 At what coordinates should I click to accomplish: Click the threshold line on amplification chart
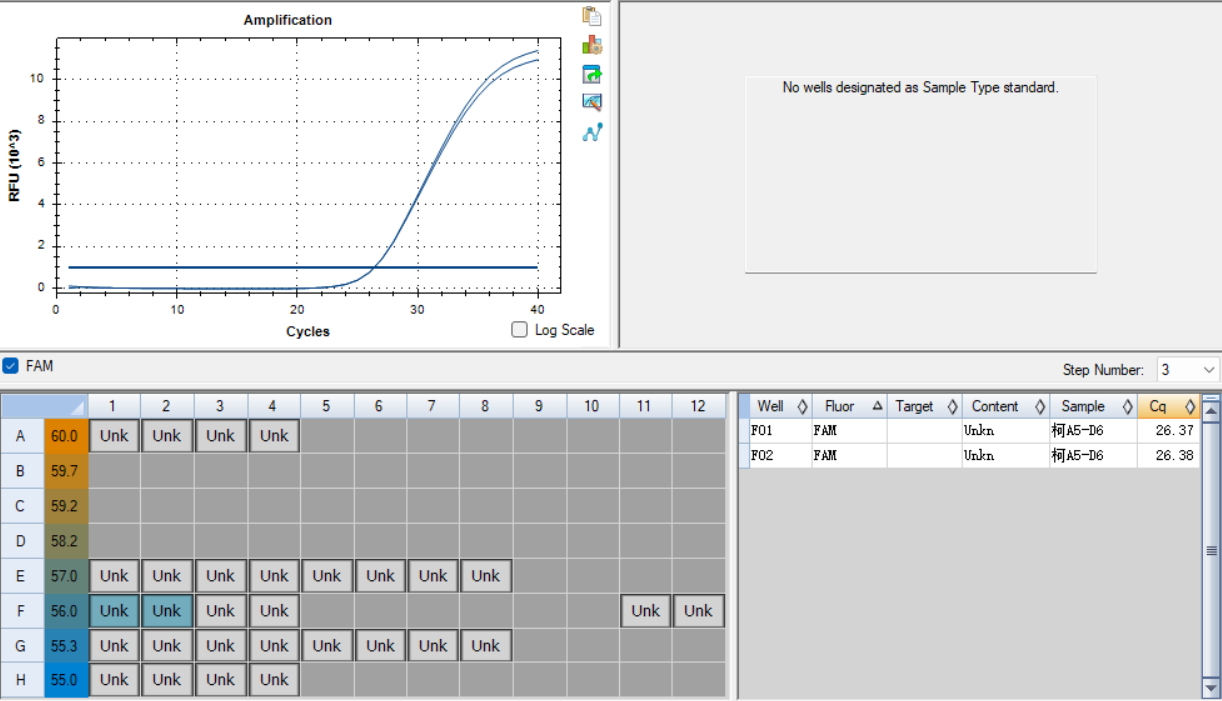tap(303, 267)
